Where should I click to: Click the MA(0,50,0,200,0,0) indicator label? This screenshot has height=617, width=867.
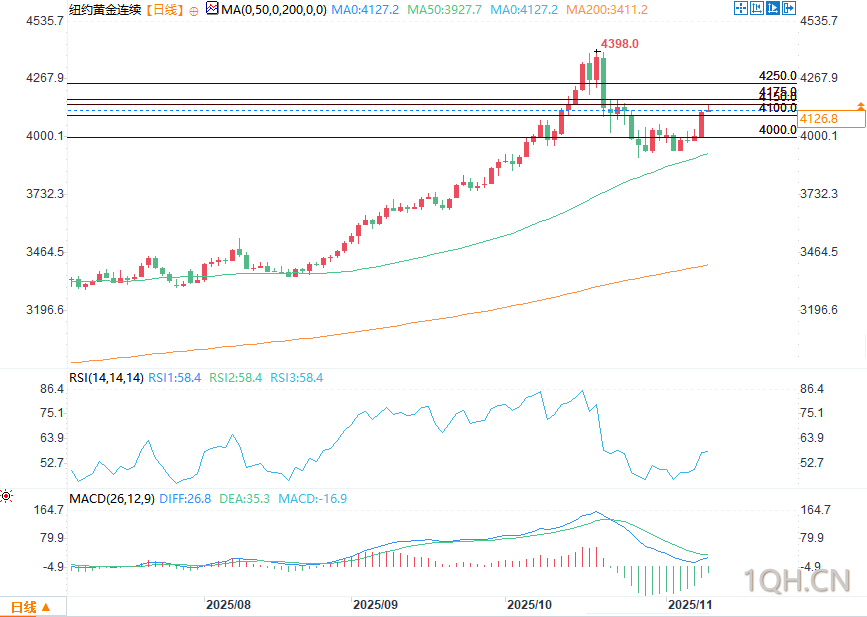click(274, 9)
